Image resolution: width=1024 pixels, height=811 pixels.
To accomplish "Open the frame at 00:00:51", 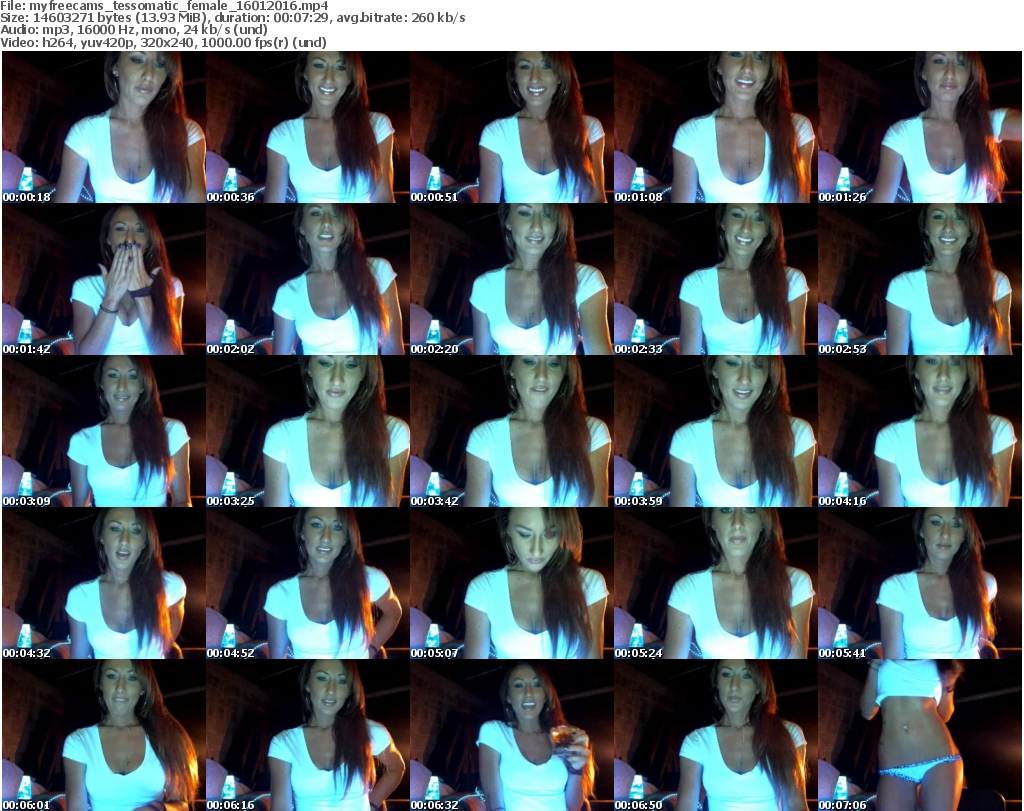I will coord(511,127).
